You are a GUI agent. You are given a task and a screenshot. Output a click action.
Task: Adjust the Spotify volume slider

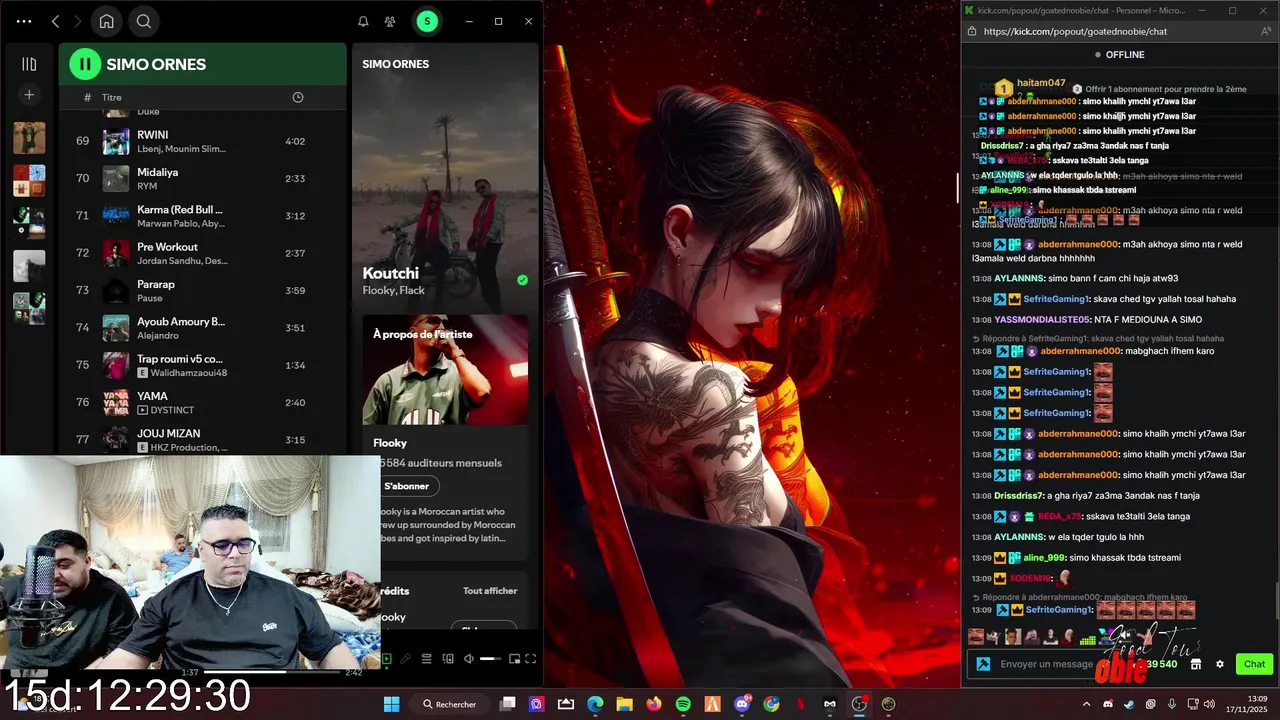click(490, 659)
